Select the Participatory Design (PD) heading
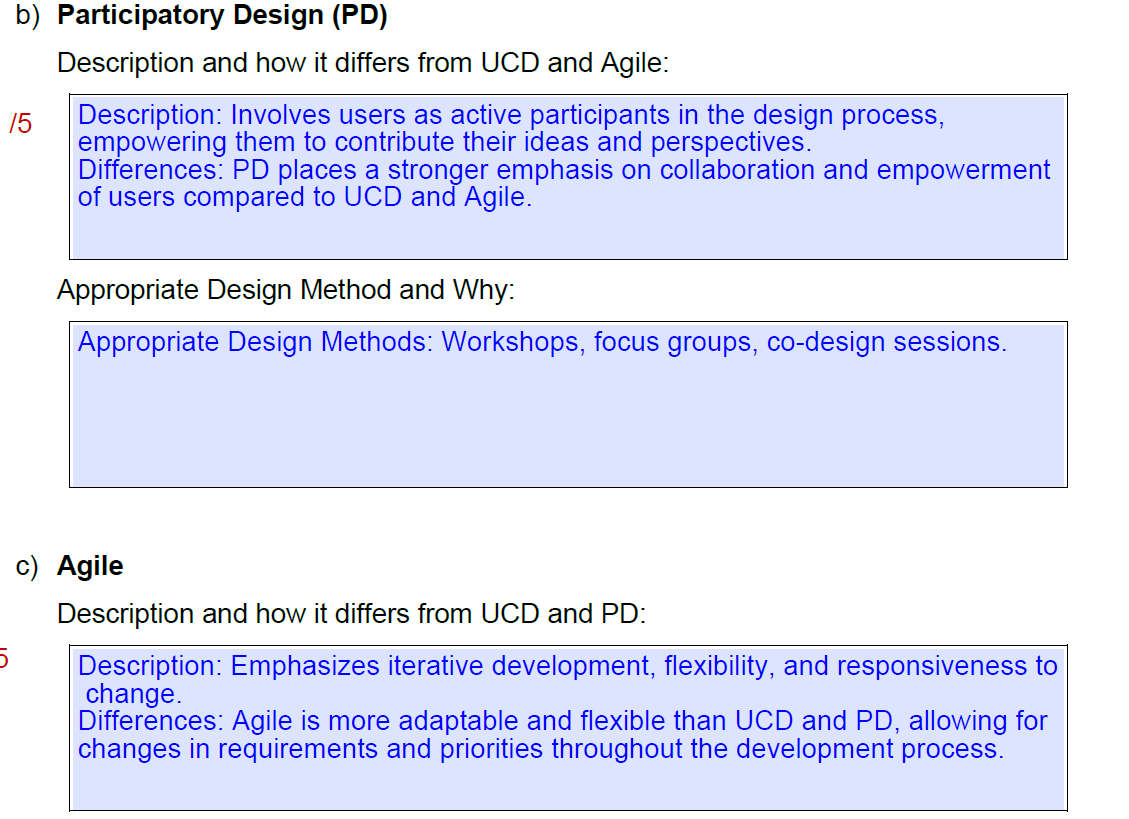The image size is (1129, 819). [x=222, y=15]
